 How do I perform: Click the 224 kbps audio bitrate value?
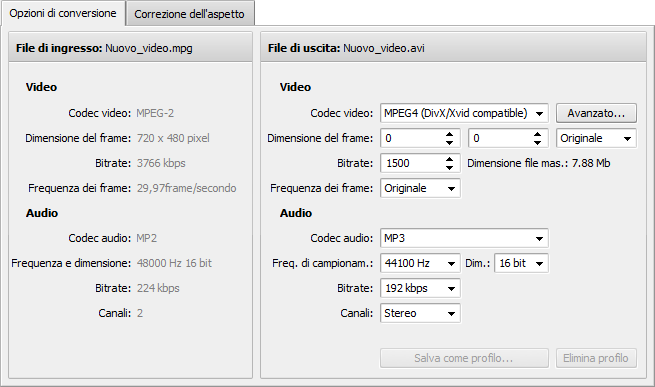pos(158,288)
